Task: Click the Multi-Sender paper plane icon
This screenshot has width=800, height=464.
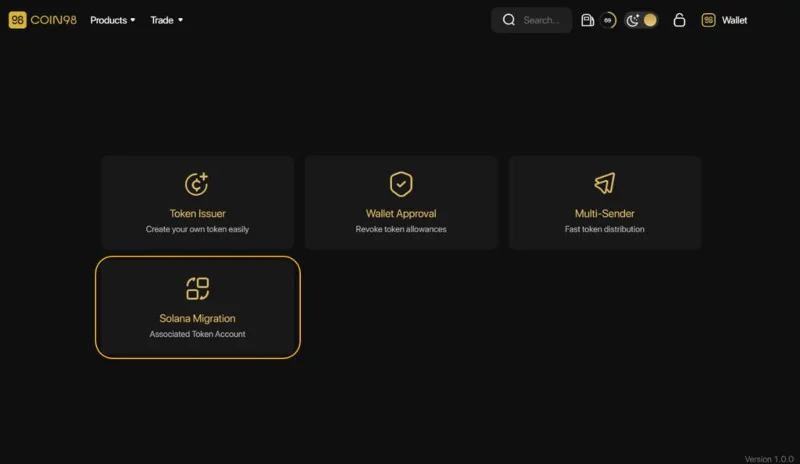Action: coord(605,183)
